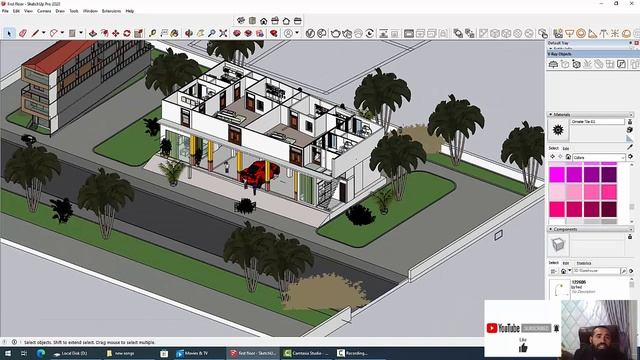The height and width of the screenshot is (360, 640).
Task: Select the arrow Select tool
Action: [x=9, y=33]
